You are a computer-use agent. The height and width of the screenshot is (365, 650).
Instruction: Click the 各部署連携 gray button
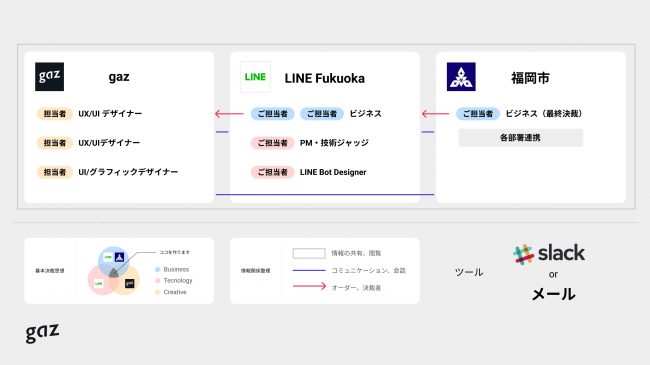click(x=521, y=138)
